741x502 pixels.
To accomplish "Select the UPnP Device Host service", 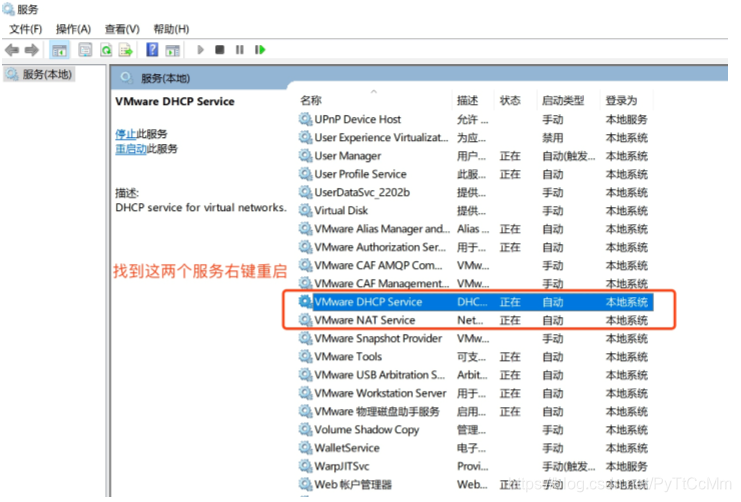I will point(475,119).
